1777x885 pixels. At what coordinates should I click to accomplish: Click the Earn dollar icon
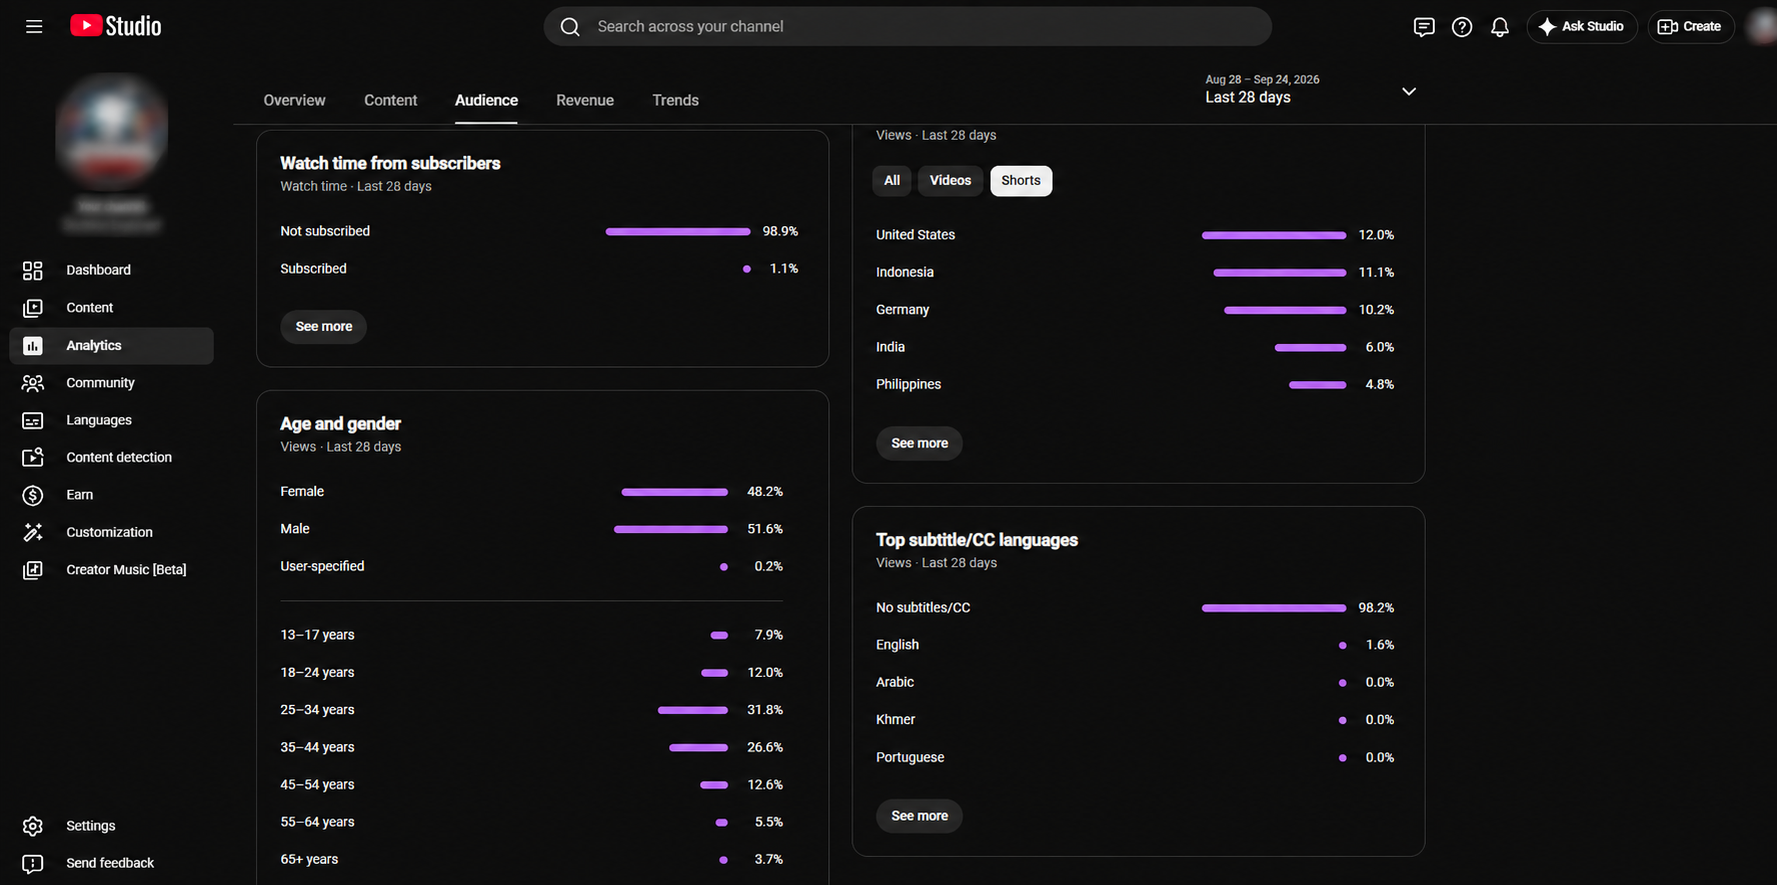[33, 495]
